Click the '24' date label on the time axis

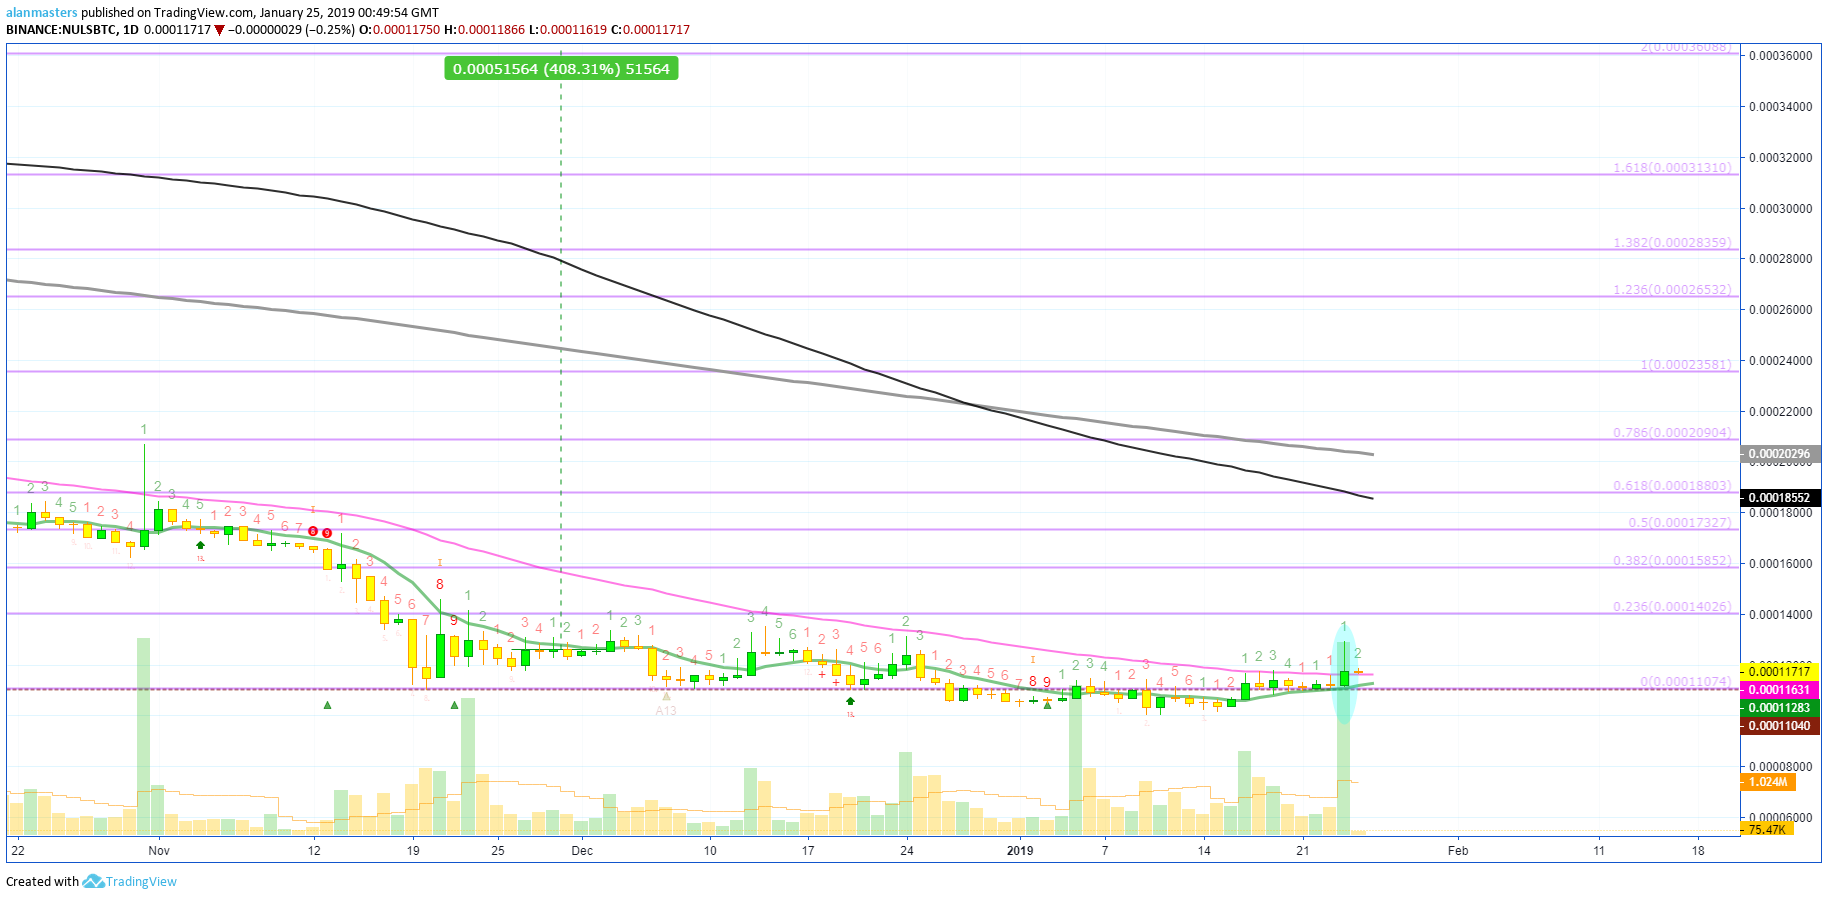click(907, 851)
